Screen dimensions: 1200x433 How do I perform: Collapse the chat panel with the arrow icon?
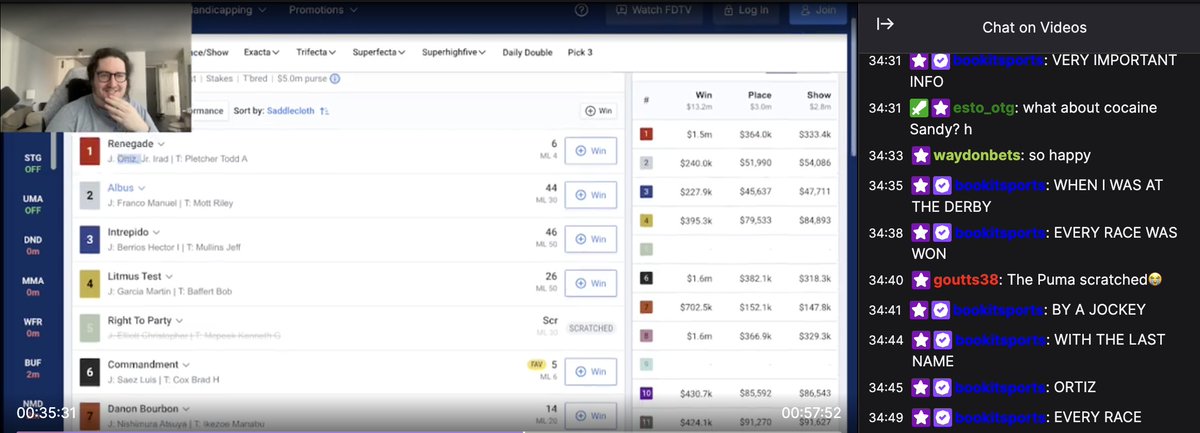[x=885, y=25]
